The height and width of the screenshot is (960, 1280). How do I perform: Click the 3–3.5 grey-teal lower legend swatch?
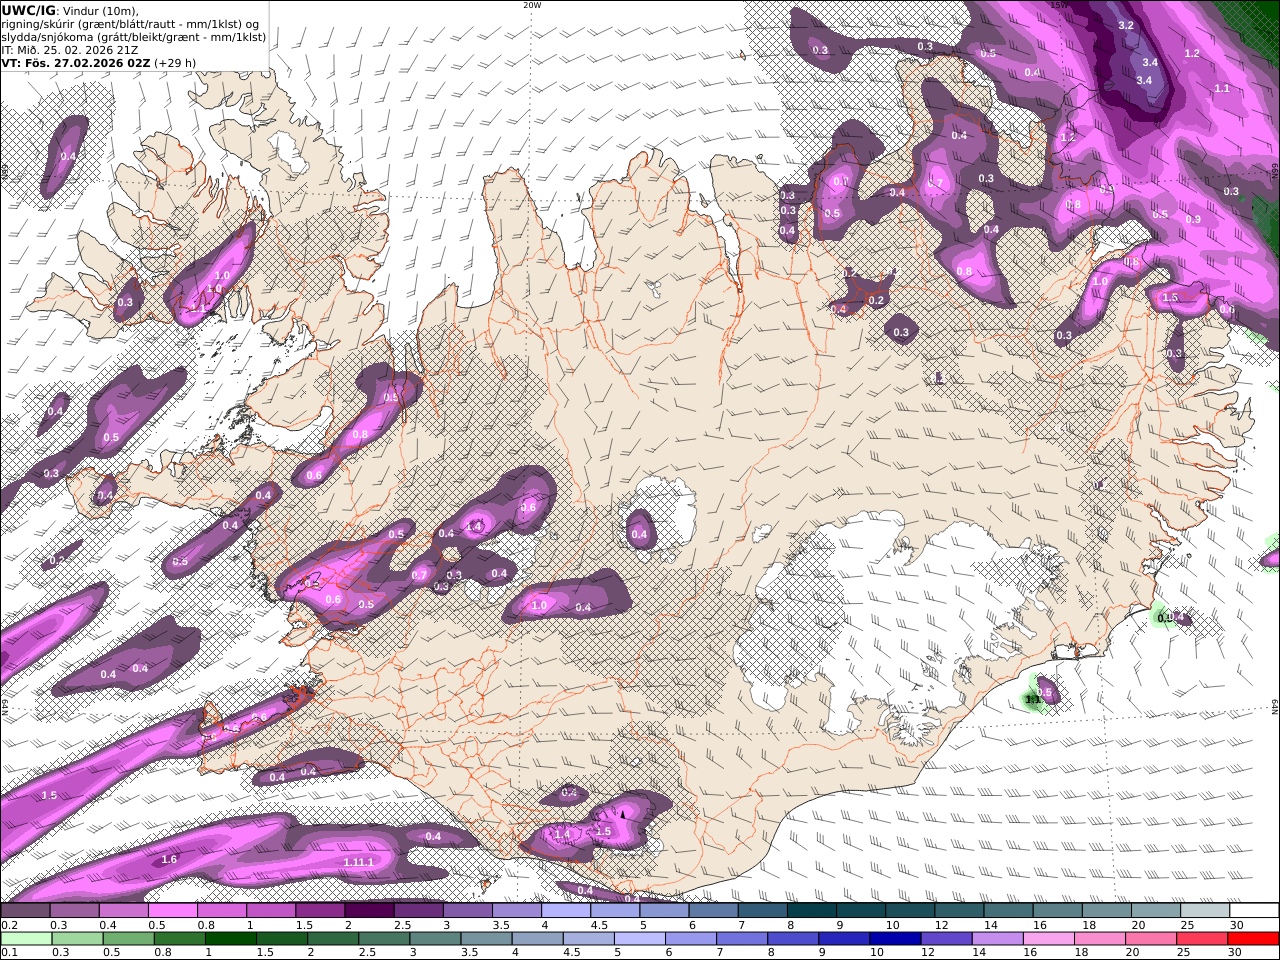(435, 939)
